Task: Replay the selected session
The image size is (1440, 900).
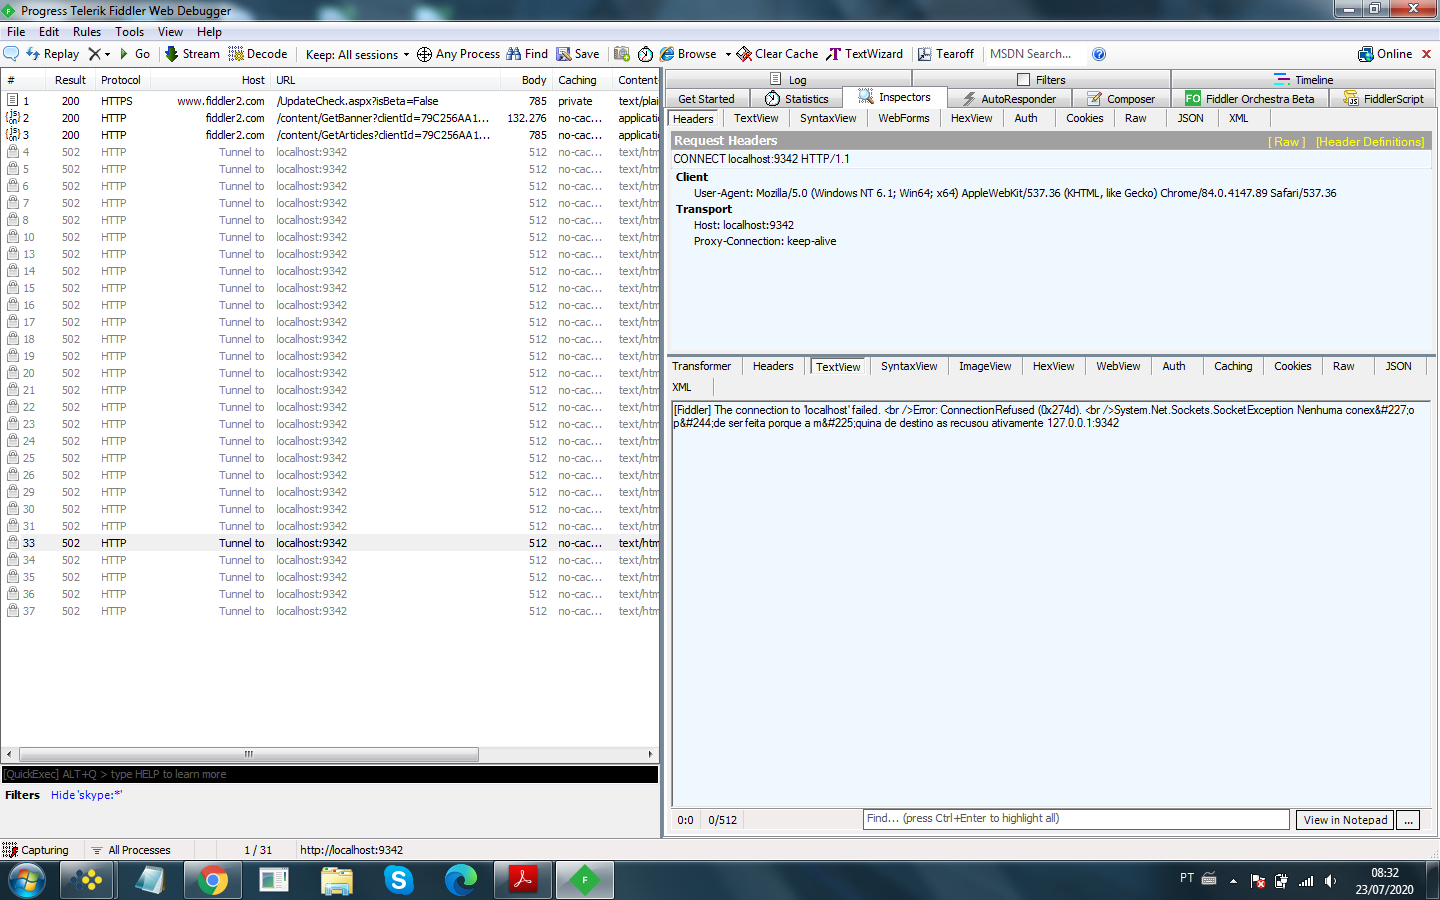Action: 52,54
